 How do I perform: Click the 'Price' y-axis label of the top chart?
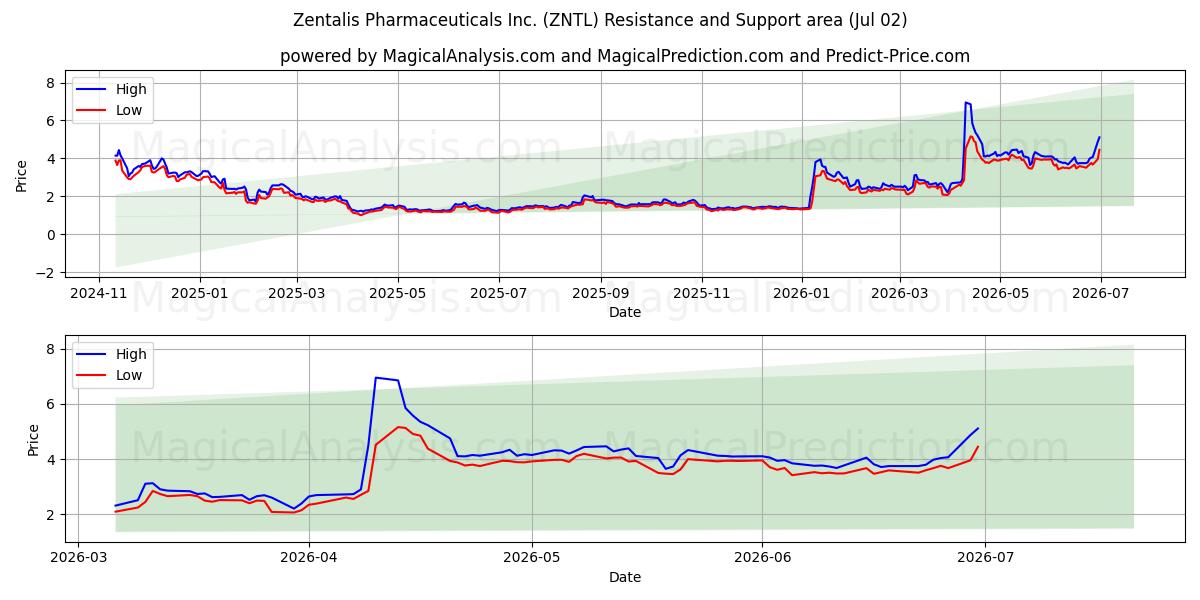coord(22,176)
